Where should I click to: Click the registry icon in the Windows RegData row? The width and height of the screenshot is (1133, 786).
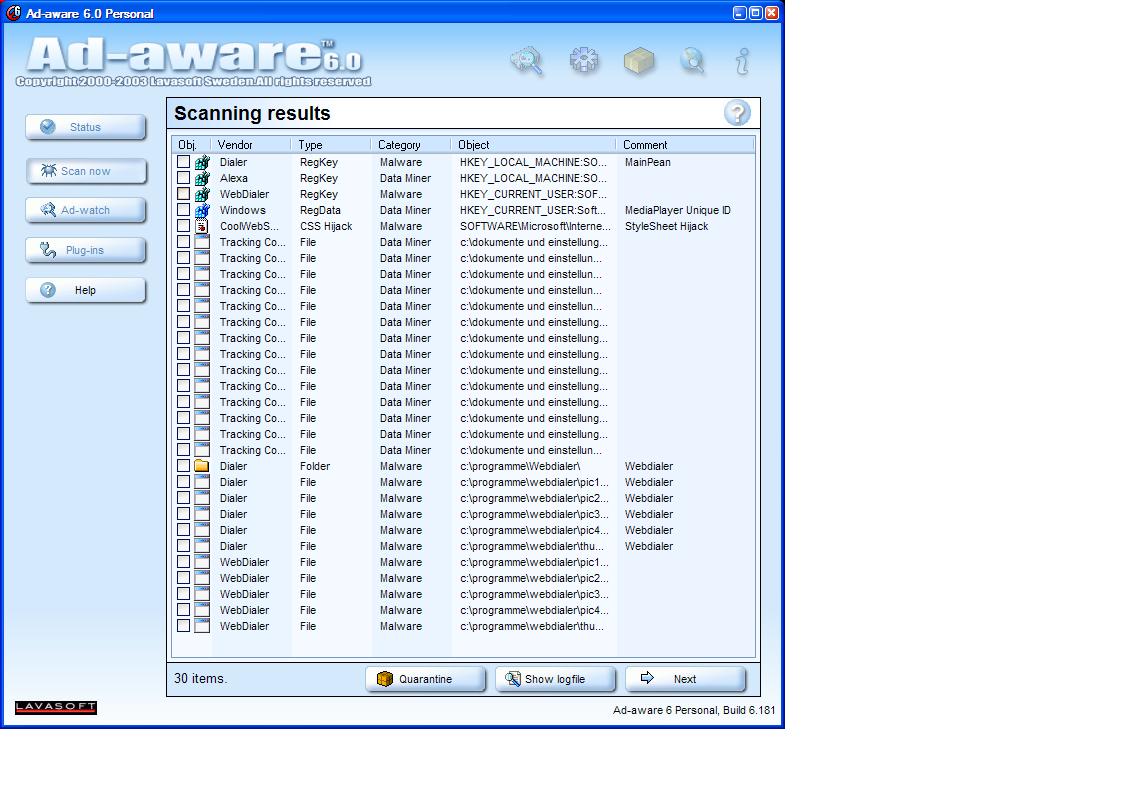click(202, 210)
